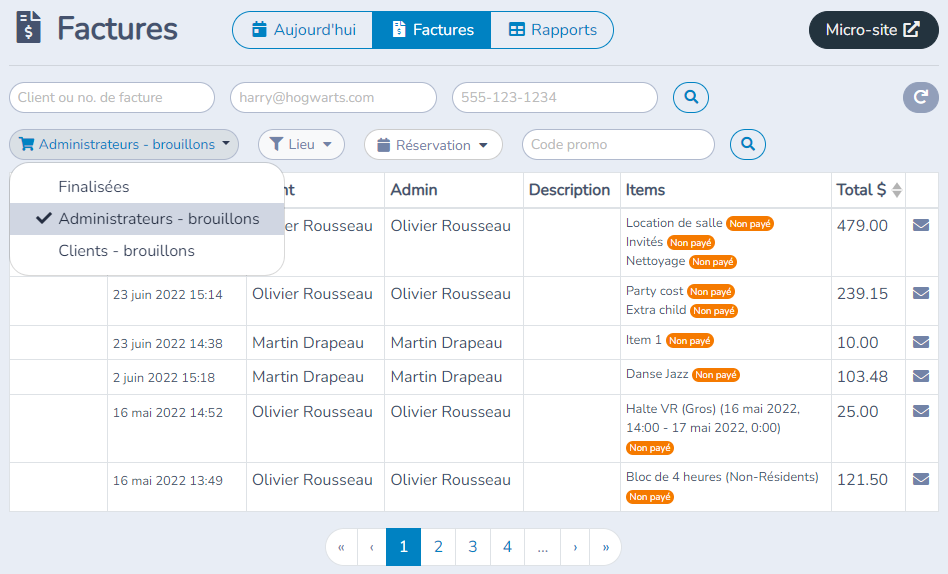Click date 16 mai 2022 13:49
The width and height of the screenshot is (948, 574).
(x=167, y=481)
